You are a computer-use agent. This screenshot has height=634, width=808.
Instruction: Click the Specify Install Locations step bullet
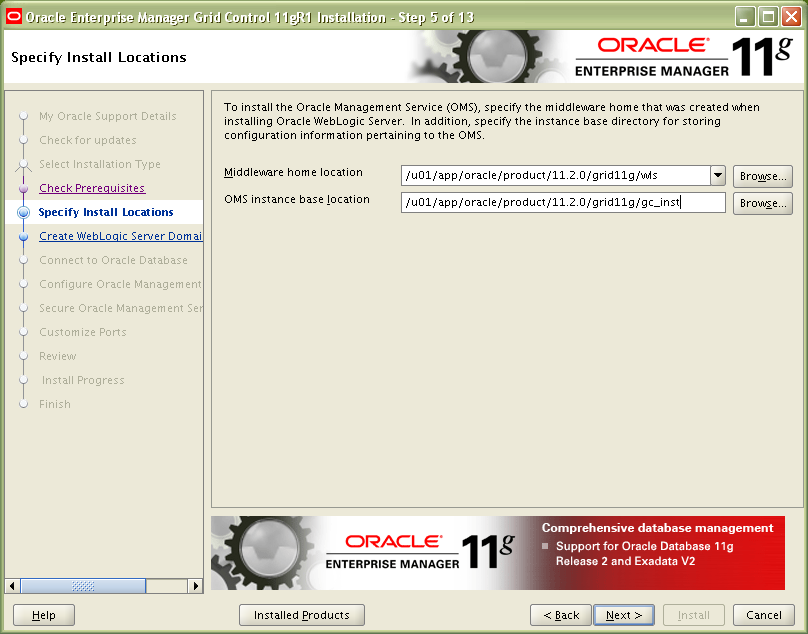23,213
